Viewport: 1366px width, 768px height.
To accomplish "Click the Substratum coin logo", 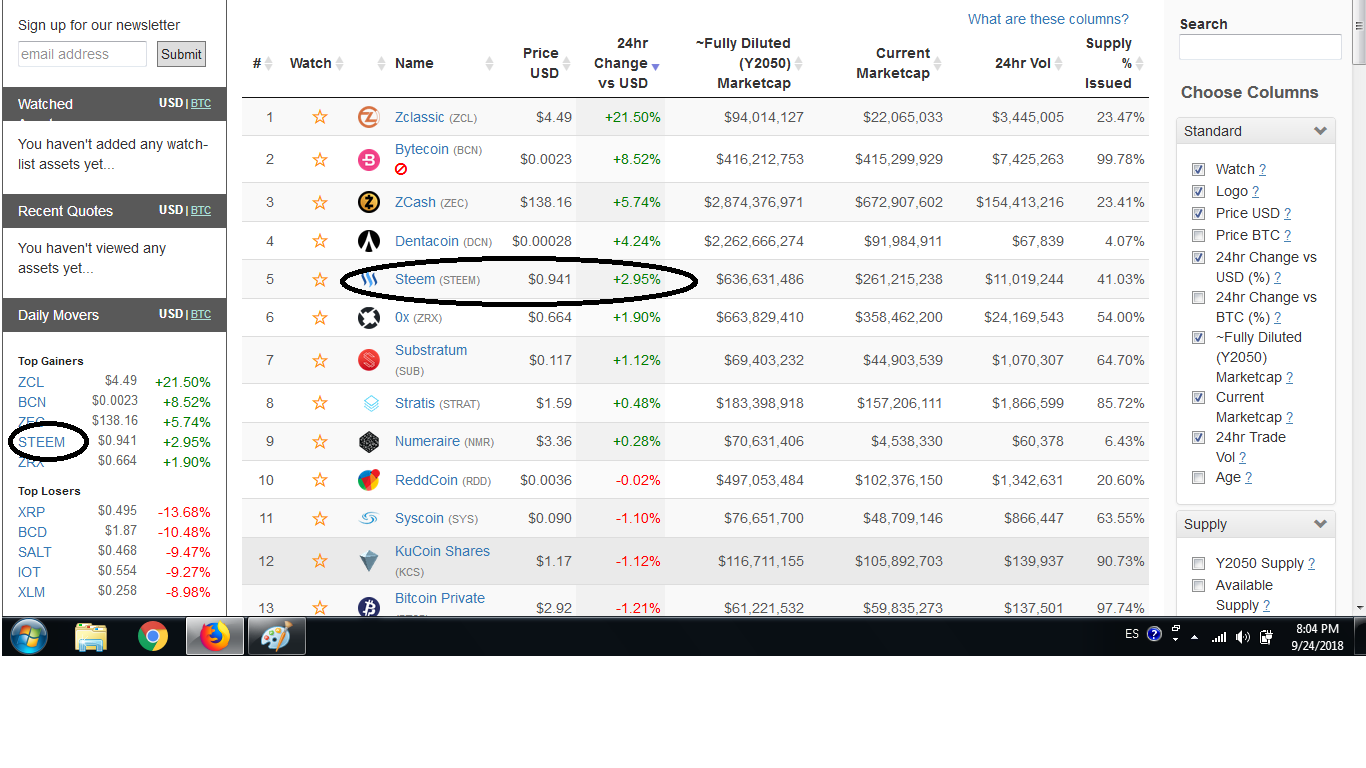I will (368, 360).
